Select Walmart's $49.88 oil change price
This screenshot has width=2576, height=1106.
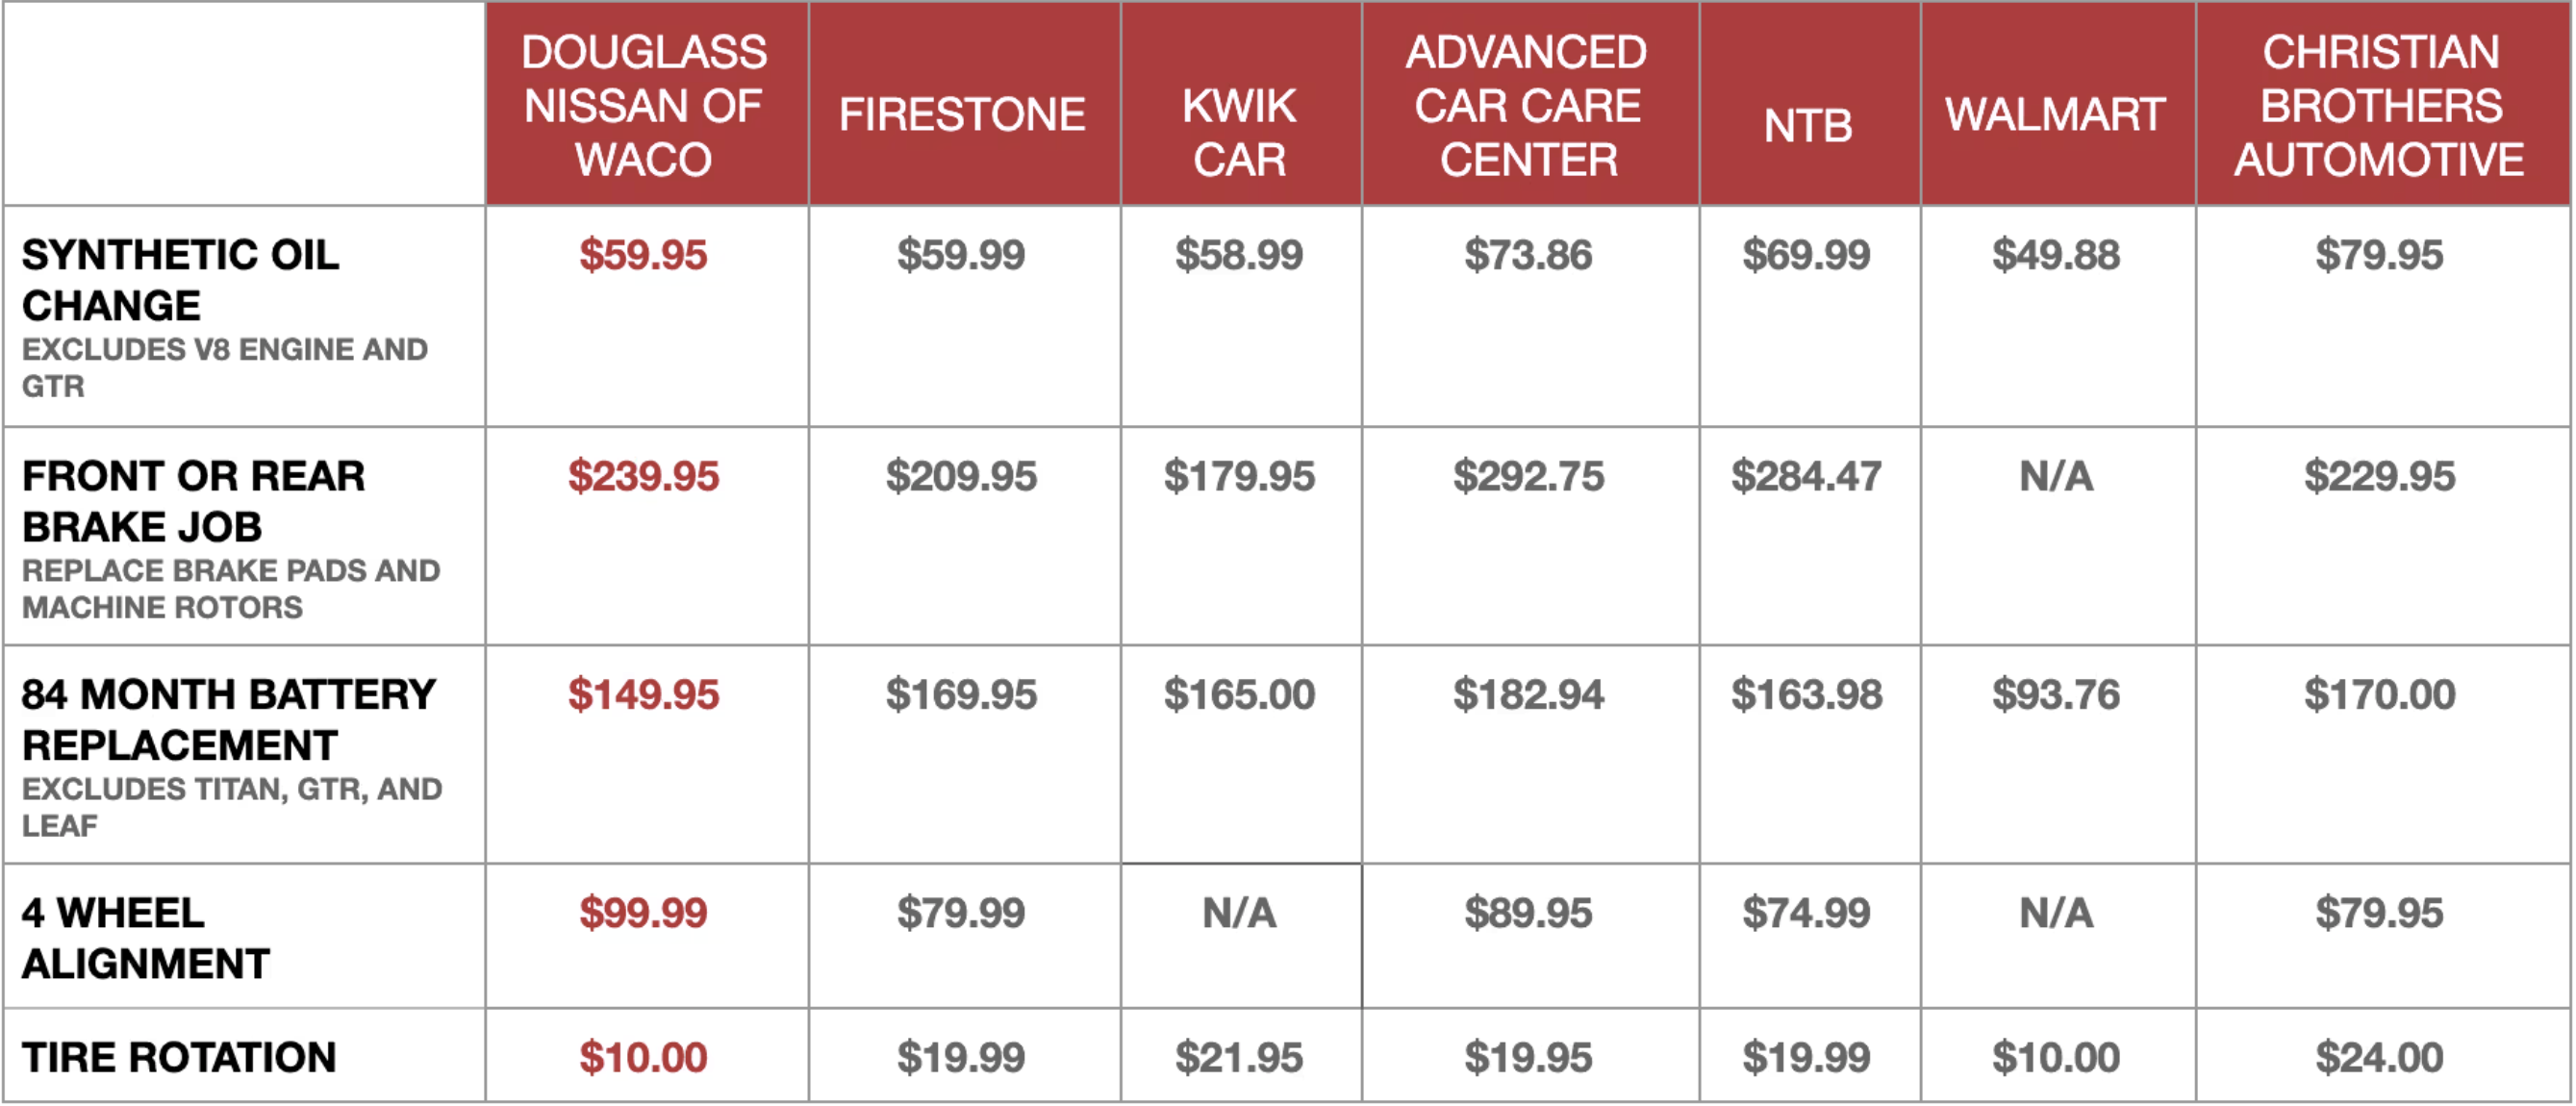(x=2055, y=254)
